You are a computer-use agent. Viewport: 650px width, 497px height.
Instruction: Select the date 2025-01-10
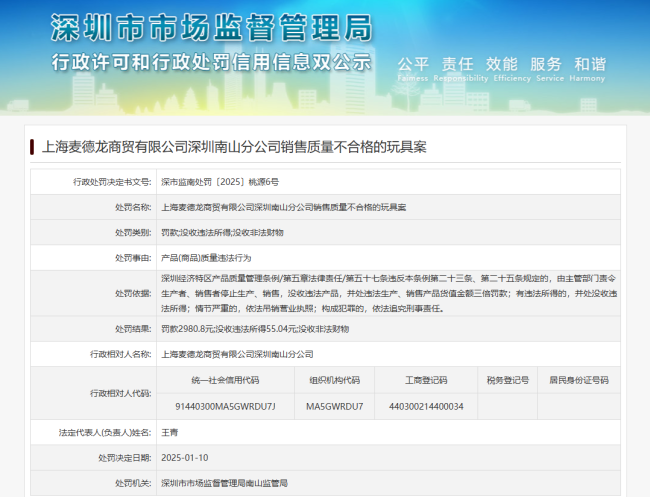coord(184,458)
